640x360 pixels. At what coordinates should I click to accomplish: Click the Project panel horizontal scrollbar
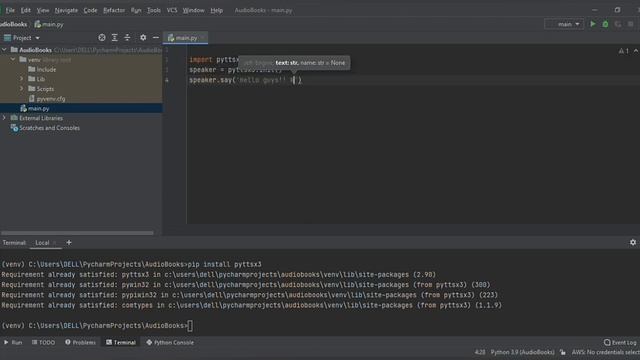pyautogui.click(x=78, y=233)
